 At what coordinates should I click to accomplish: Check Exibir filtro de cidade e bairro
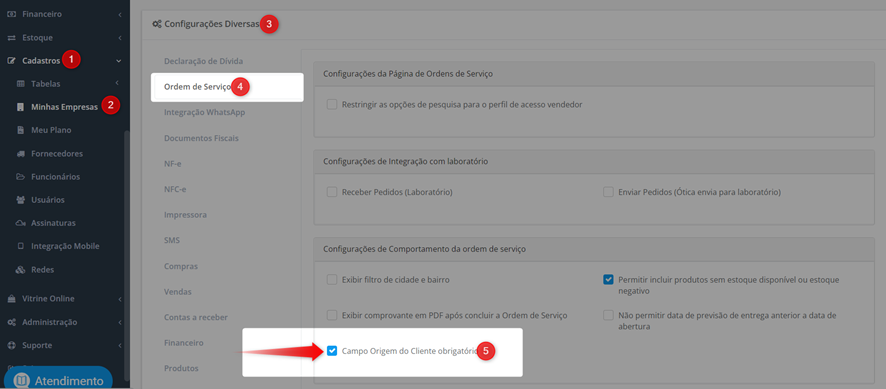click(x=332, y=279)
